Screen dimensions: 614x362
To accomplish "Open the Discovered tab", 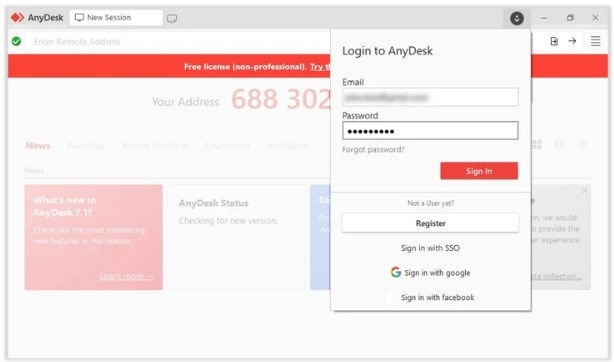I will coord(227,146).
